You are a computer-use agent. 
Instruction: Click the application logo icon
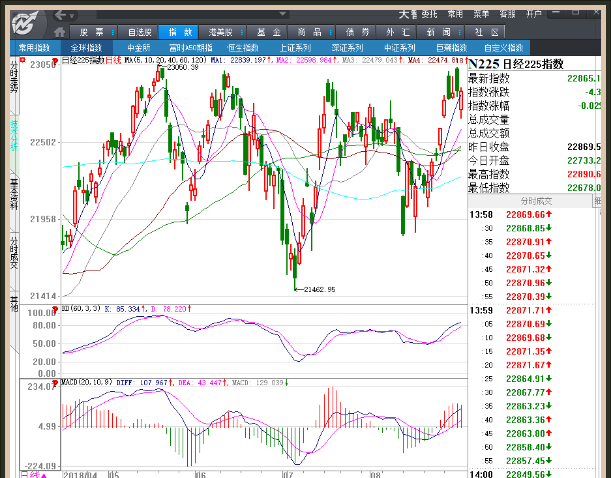25,23
